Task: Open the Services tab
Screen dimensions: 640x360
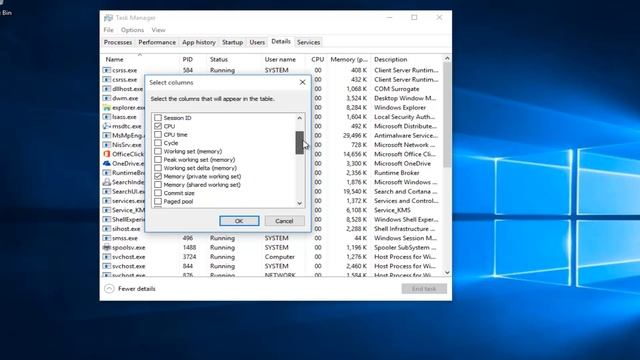Action: coord(308,42)
